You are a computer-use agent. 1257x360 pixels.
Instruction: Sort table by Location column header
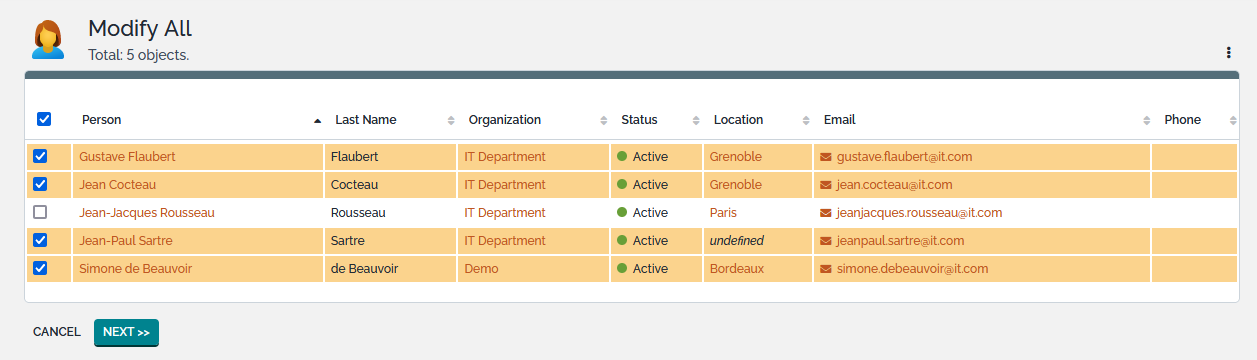(x=738, y=120)
